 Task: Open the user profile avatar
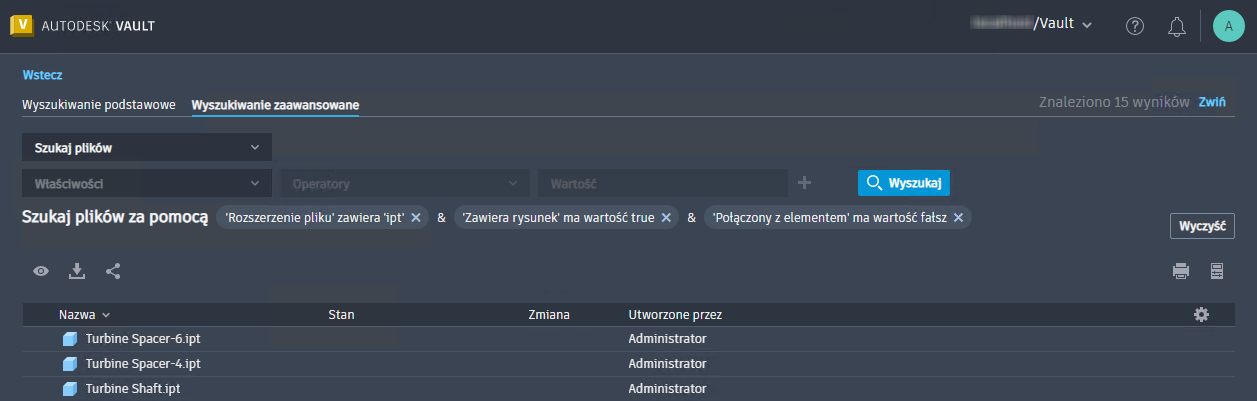coord(1228,26)
